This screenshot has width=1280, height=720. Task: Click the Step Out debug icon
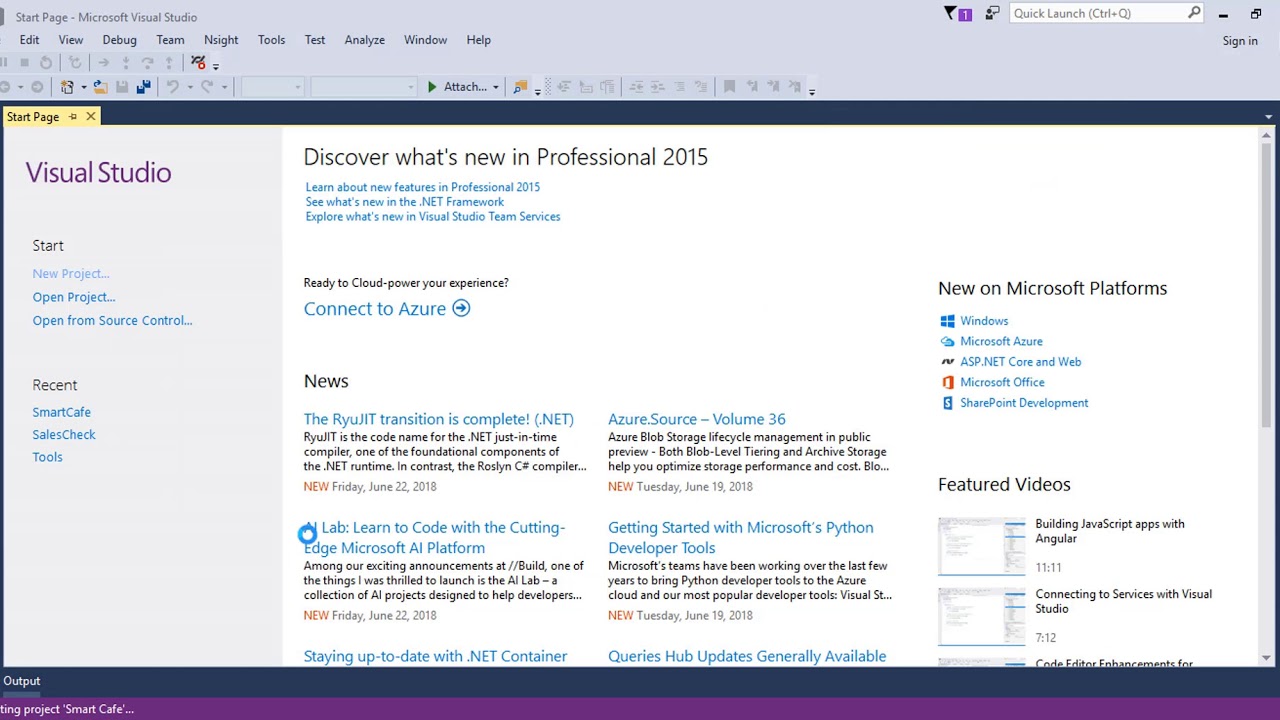(x=169, y=63)
